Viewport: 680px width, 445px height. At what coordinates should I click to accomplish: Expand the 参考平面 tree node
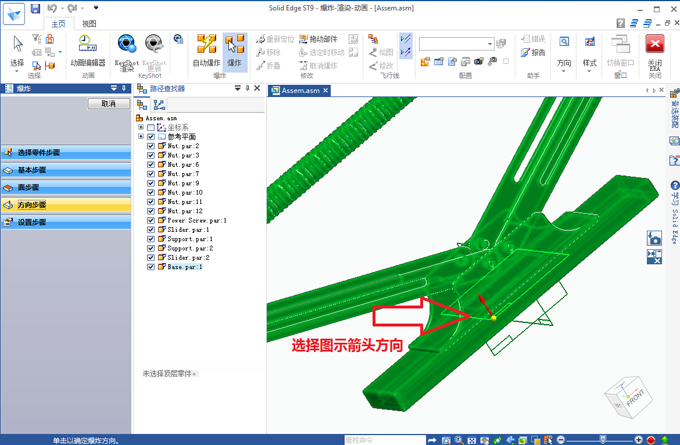coord(142,137)
